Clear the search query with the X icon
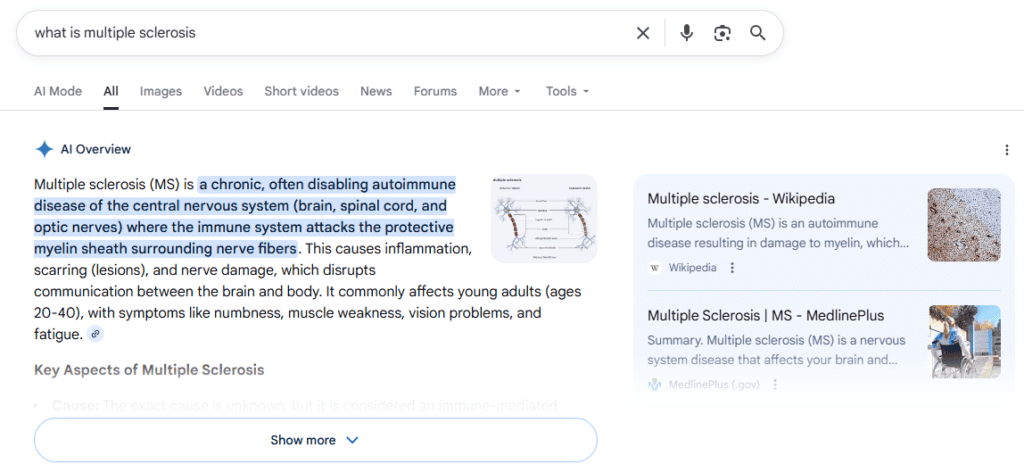The width and height of the screenshot is (1024, 473). pos(643,33)
